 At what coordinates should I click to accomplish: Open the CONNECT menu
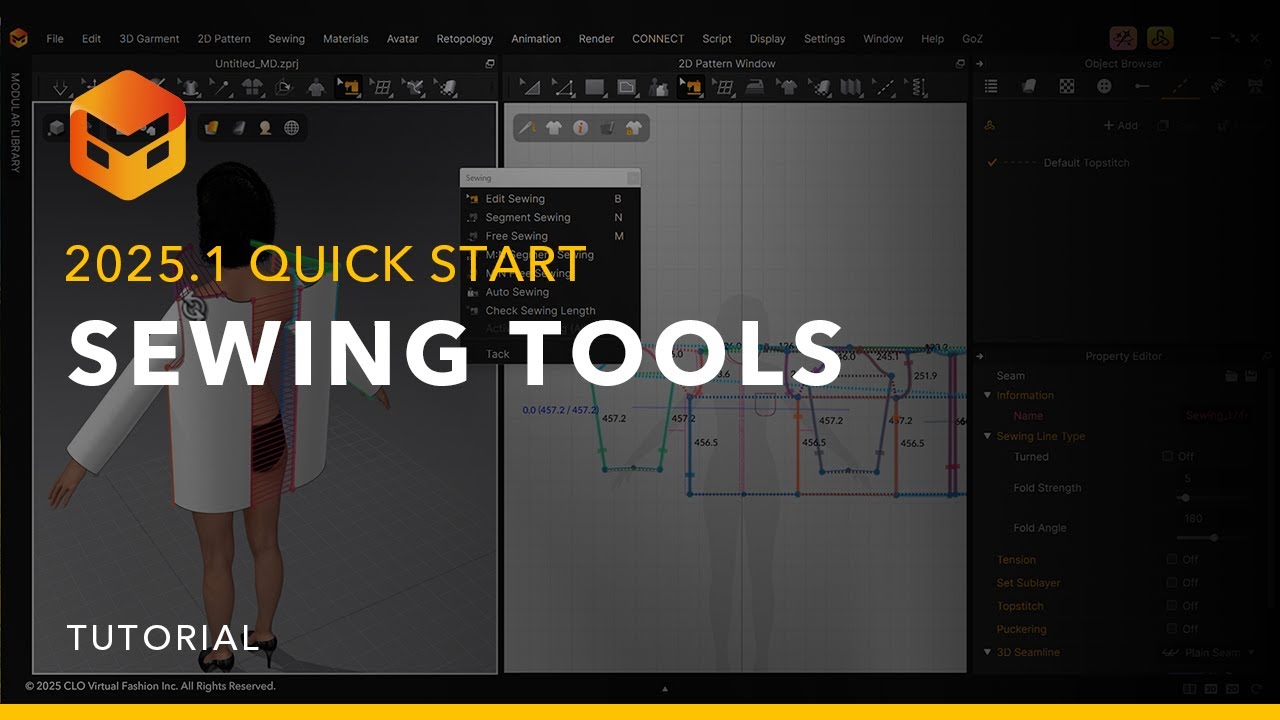click(658, 39)
